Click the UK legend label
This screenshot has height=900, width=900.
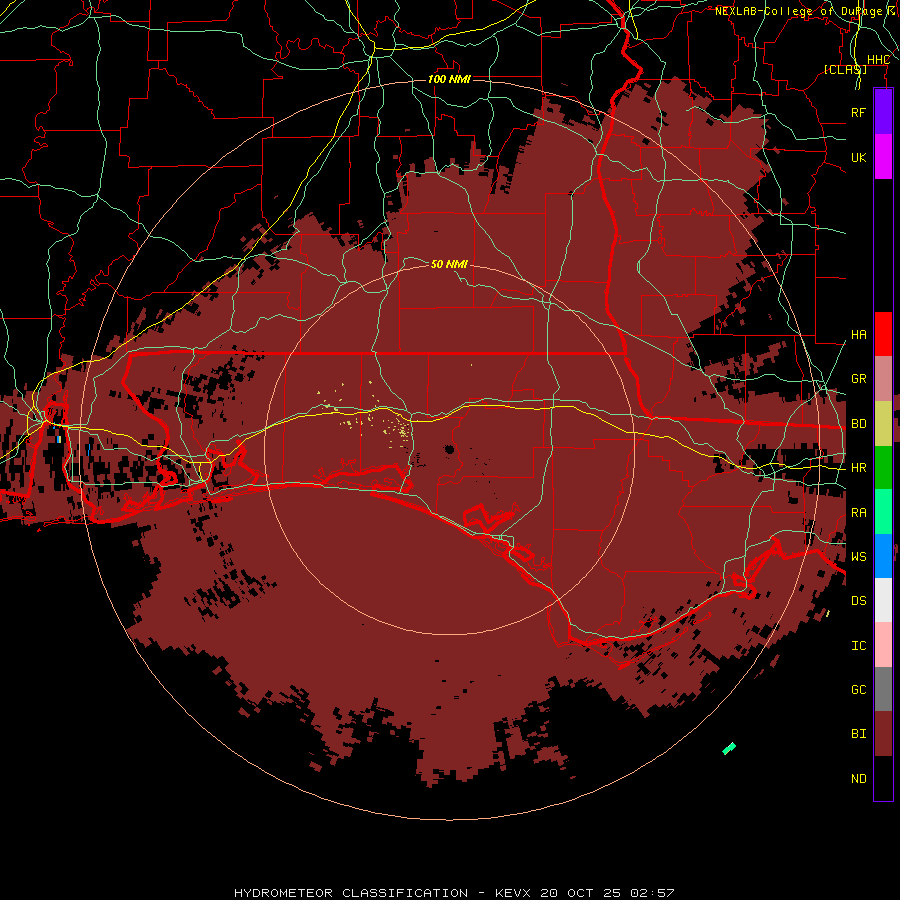(x=858, y=157)
